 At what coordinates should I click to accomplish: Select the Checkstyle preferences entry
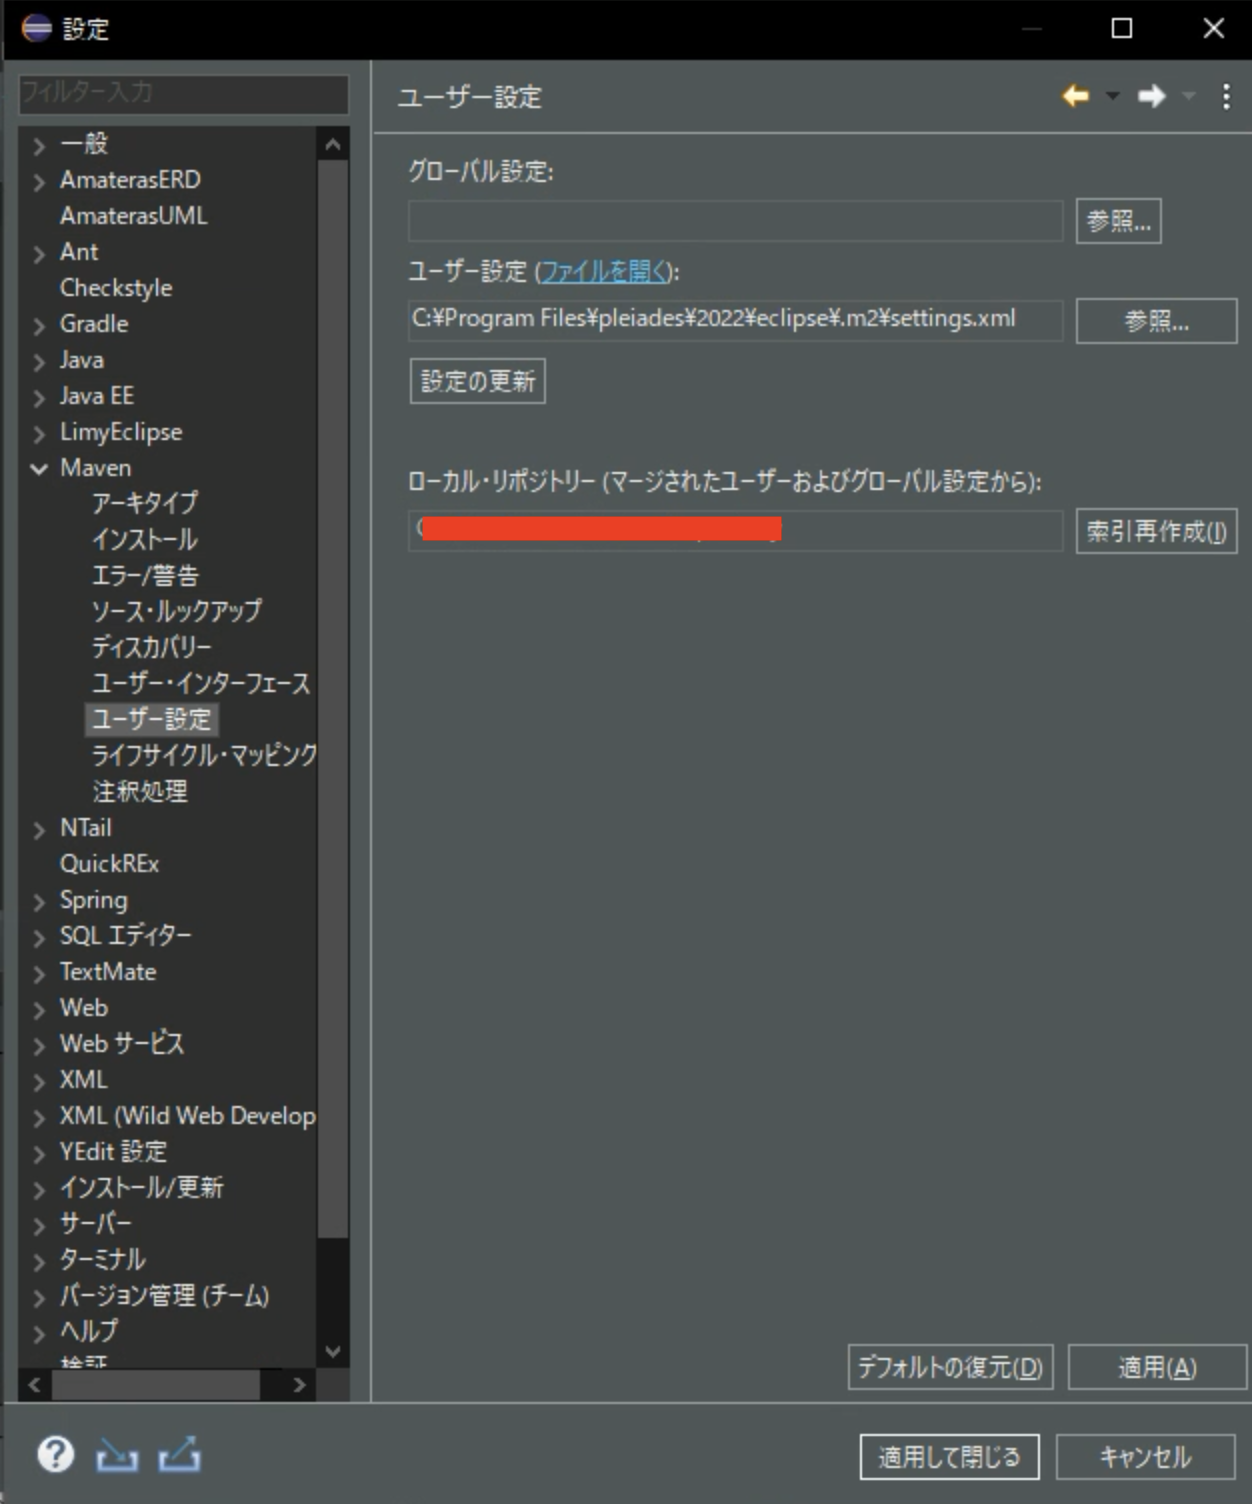[x=116, y=287]
